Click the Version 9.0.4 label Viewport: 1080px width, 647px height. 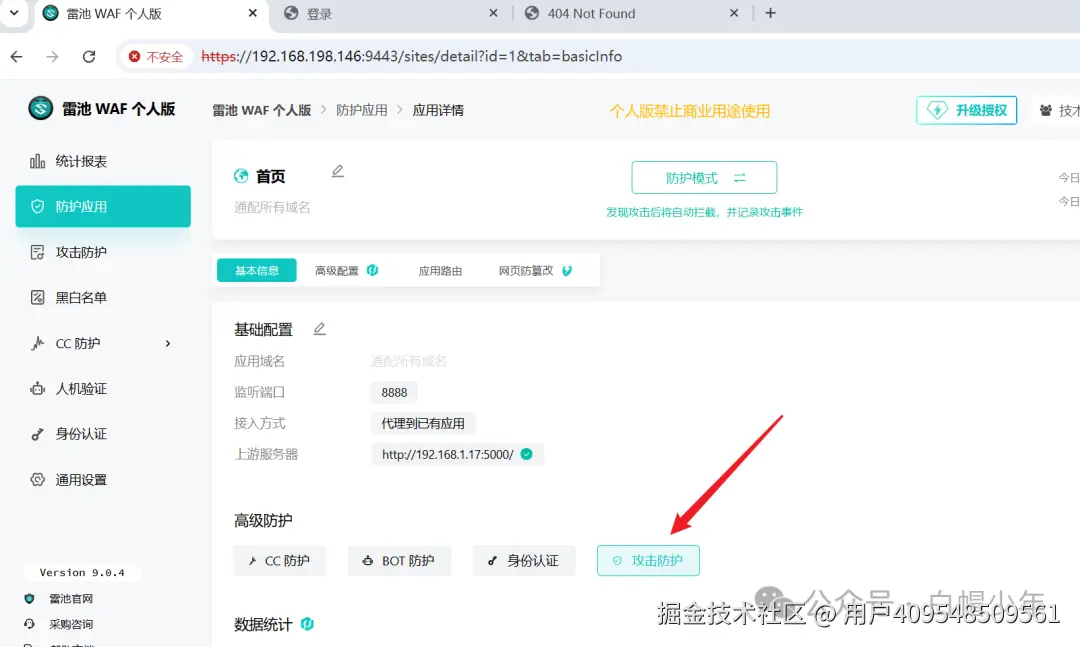point(82,573)
